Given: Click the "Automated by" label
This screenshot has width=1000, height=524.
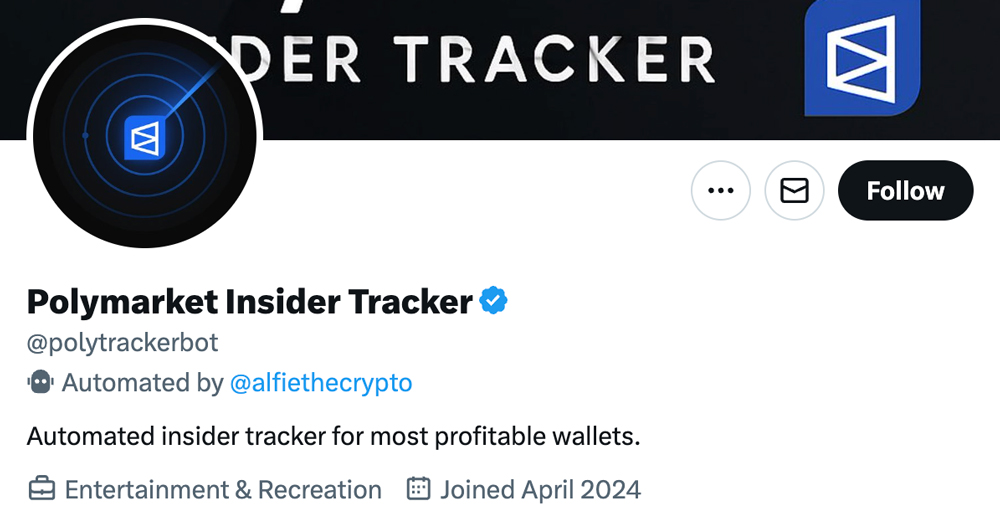Looking at the screenshot, I should point(142,383).
